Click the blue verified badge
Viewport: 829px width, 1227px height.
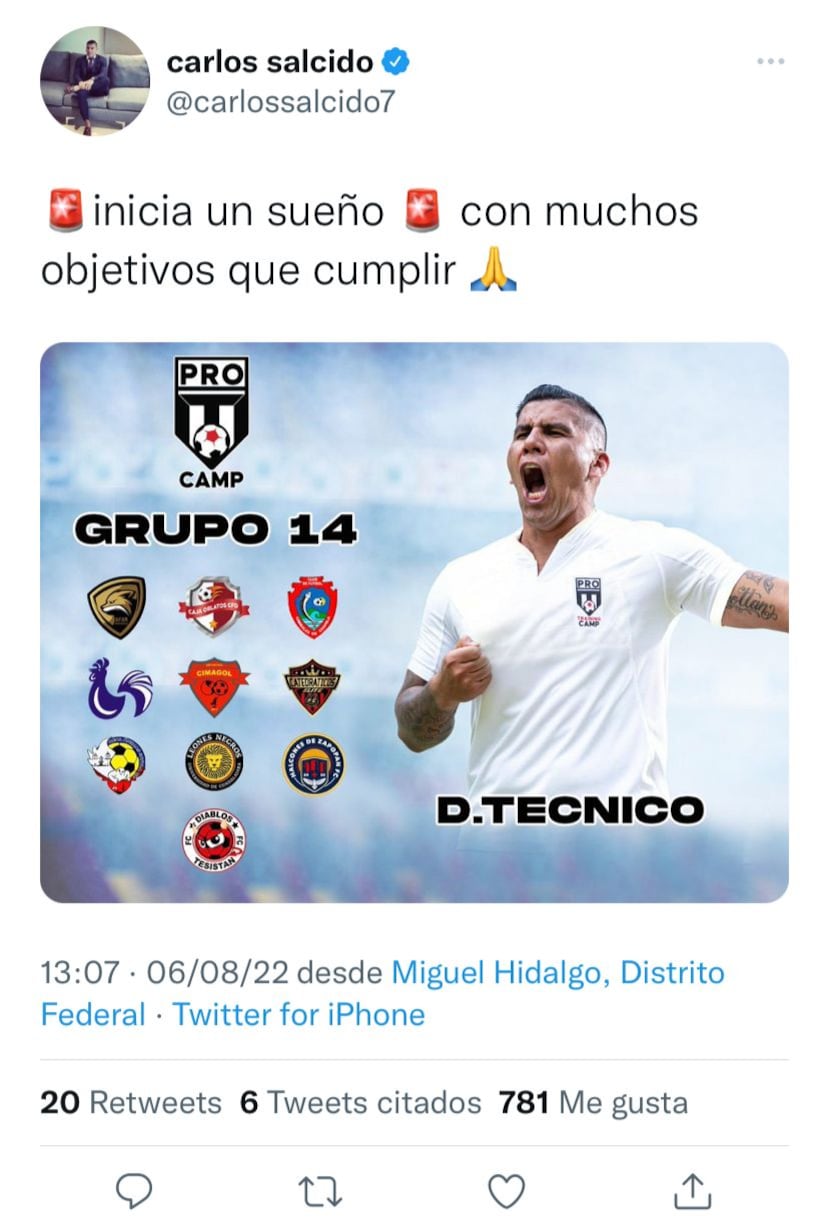click(396, 62)
